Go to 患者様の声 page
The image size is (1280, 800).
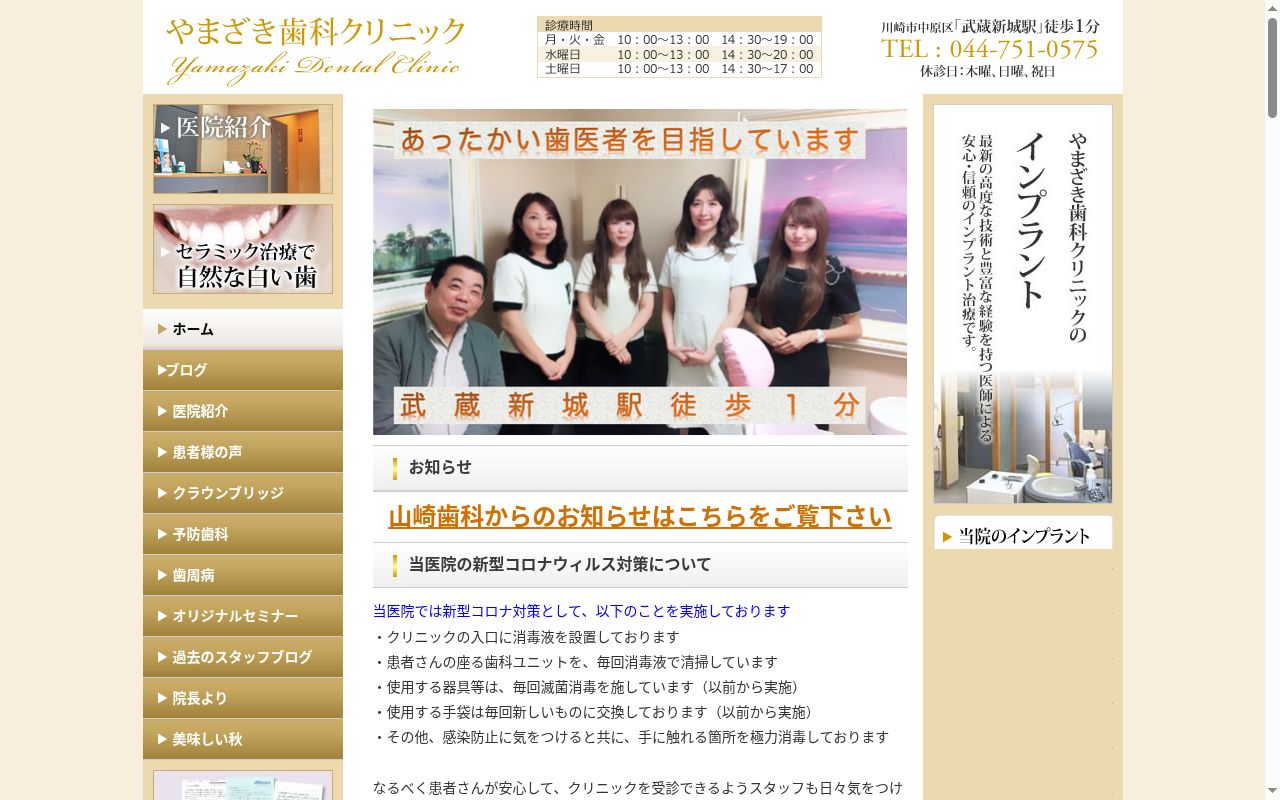[243, 452]
